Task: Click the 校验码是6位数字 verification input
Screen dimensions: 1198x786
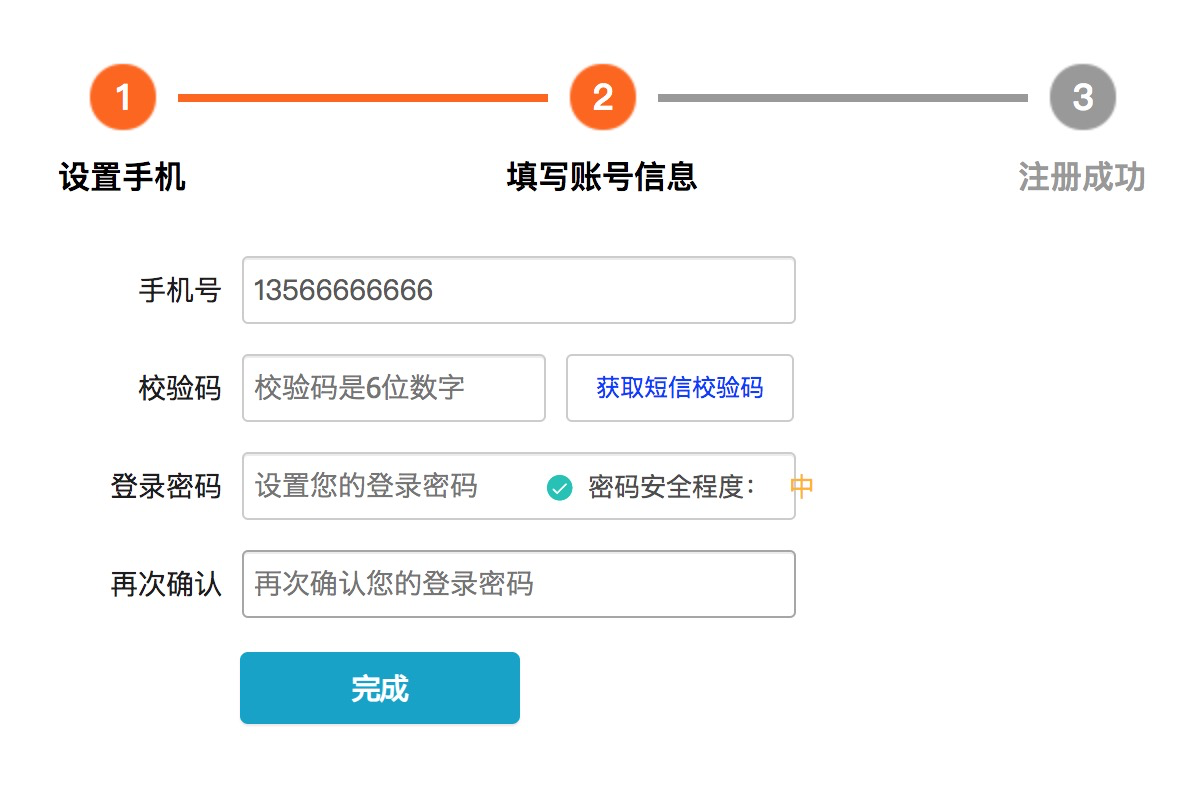Action: tap(394, 388)
